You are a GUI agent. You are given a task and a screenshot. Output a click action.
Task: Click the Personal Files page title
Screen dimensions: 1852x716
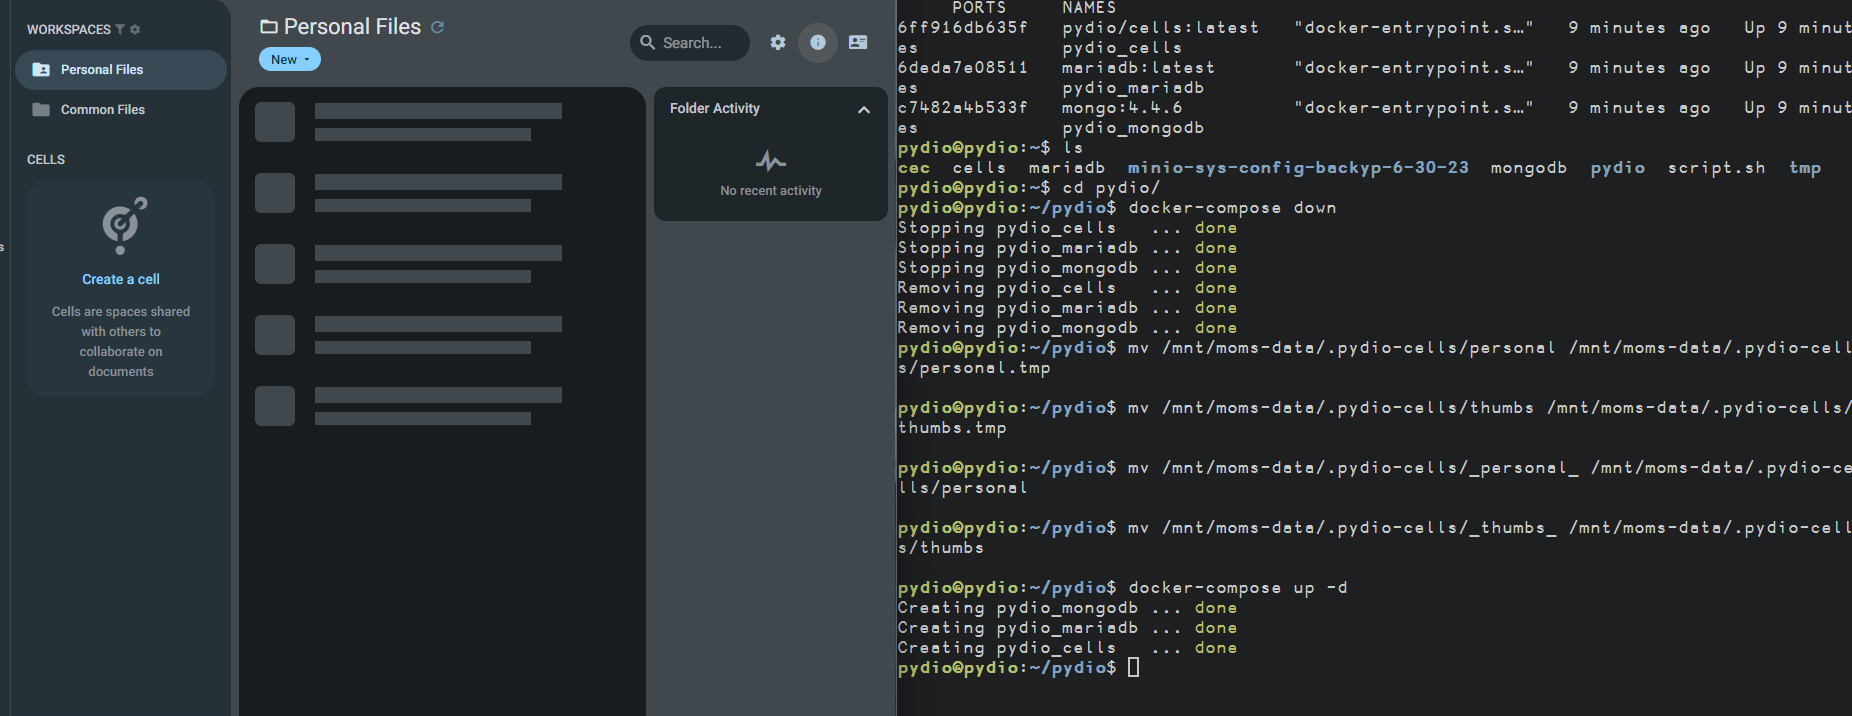[x=352, y=27]
